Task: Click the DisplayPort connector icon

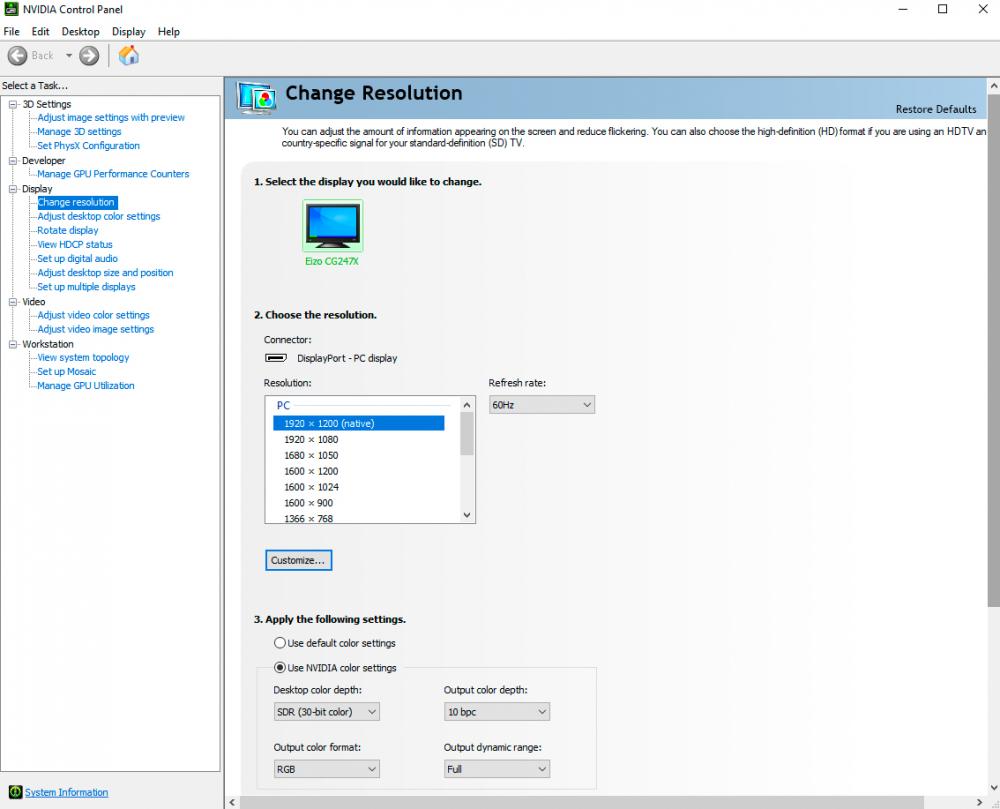Action: tap(276, 358)
